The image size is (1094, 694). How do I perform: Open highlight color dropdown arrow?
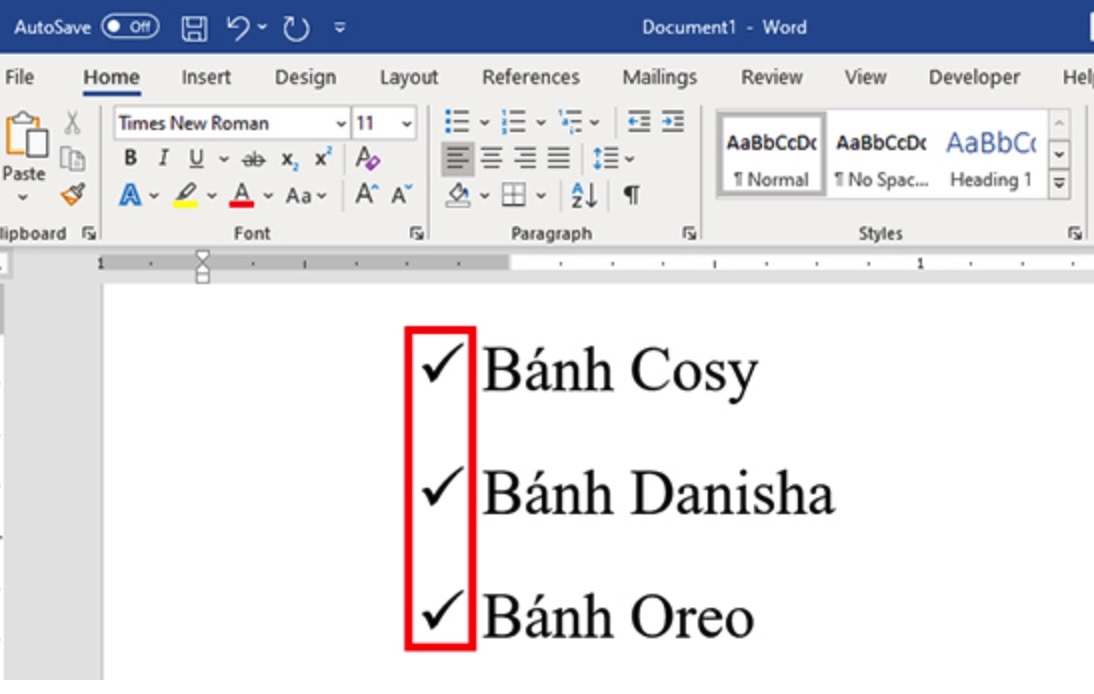211,196
